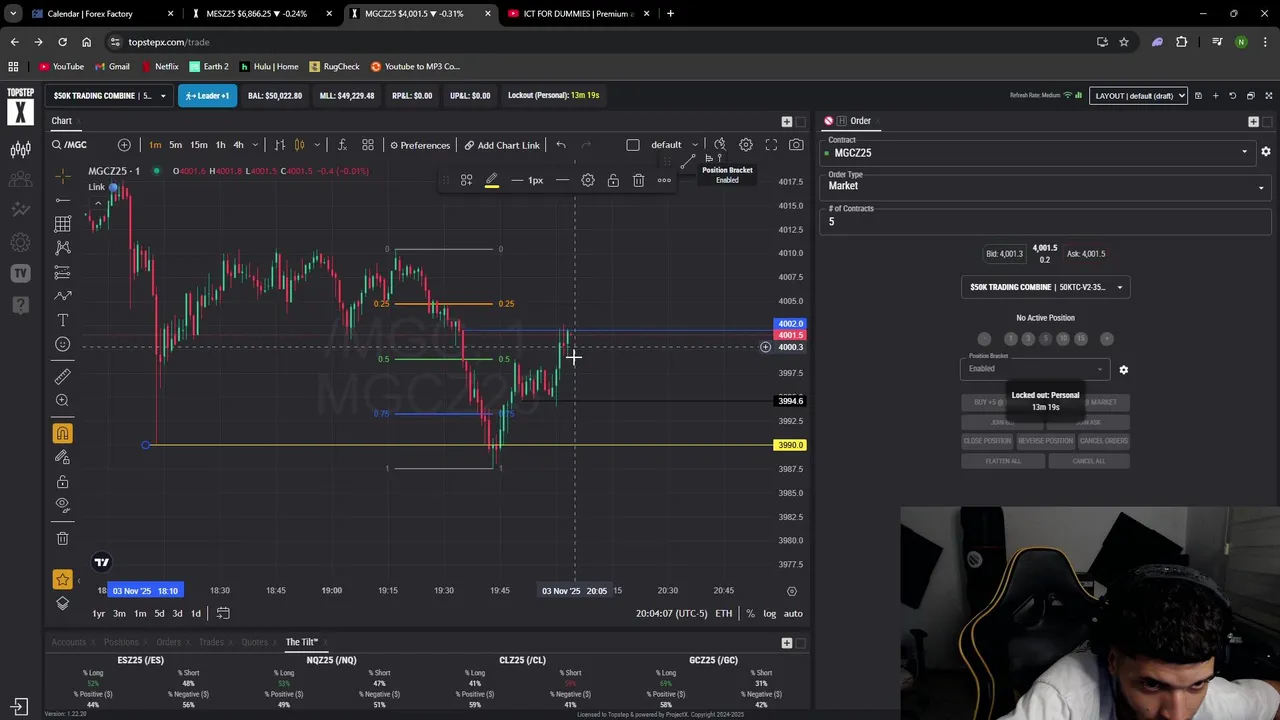This screenshot has height=720, width=1280.
Task: Click the drawing line color pencil icon
Action: [x=492, y=180]
